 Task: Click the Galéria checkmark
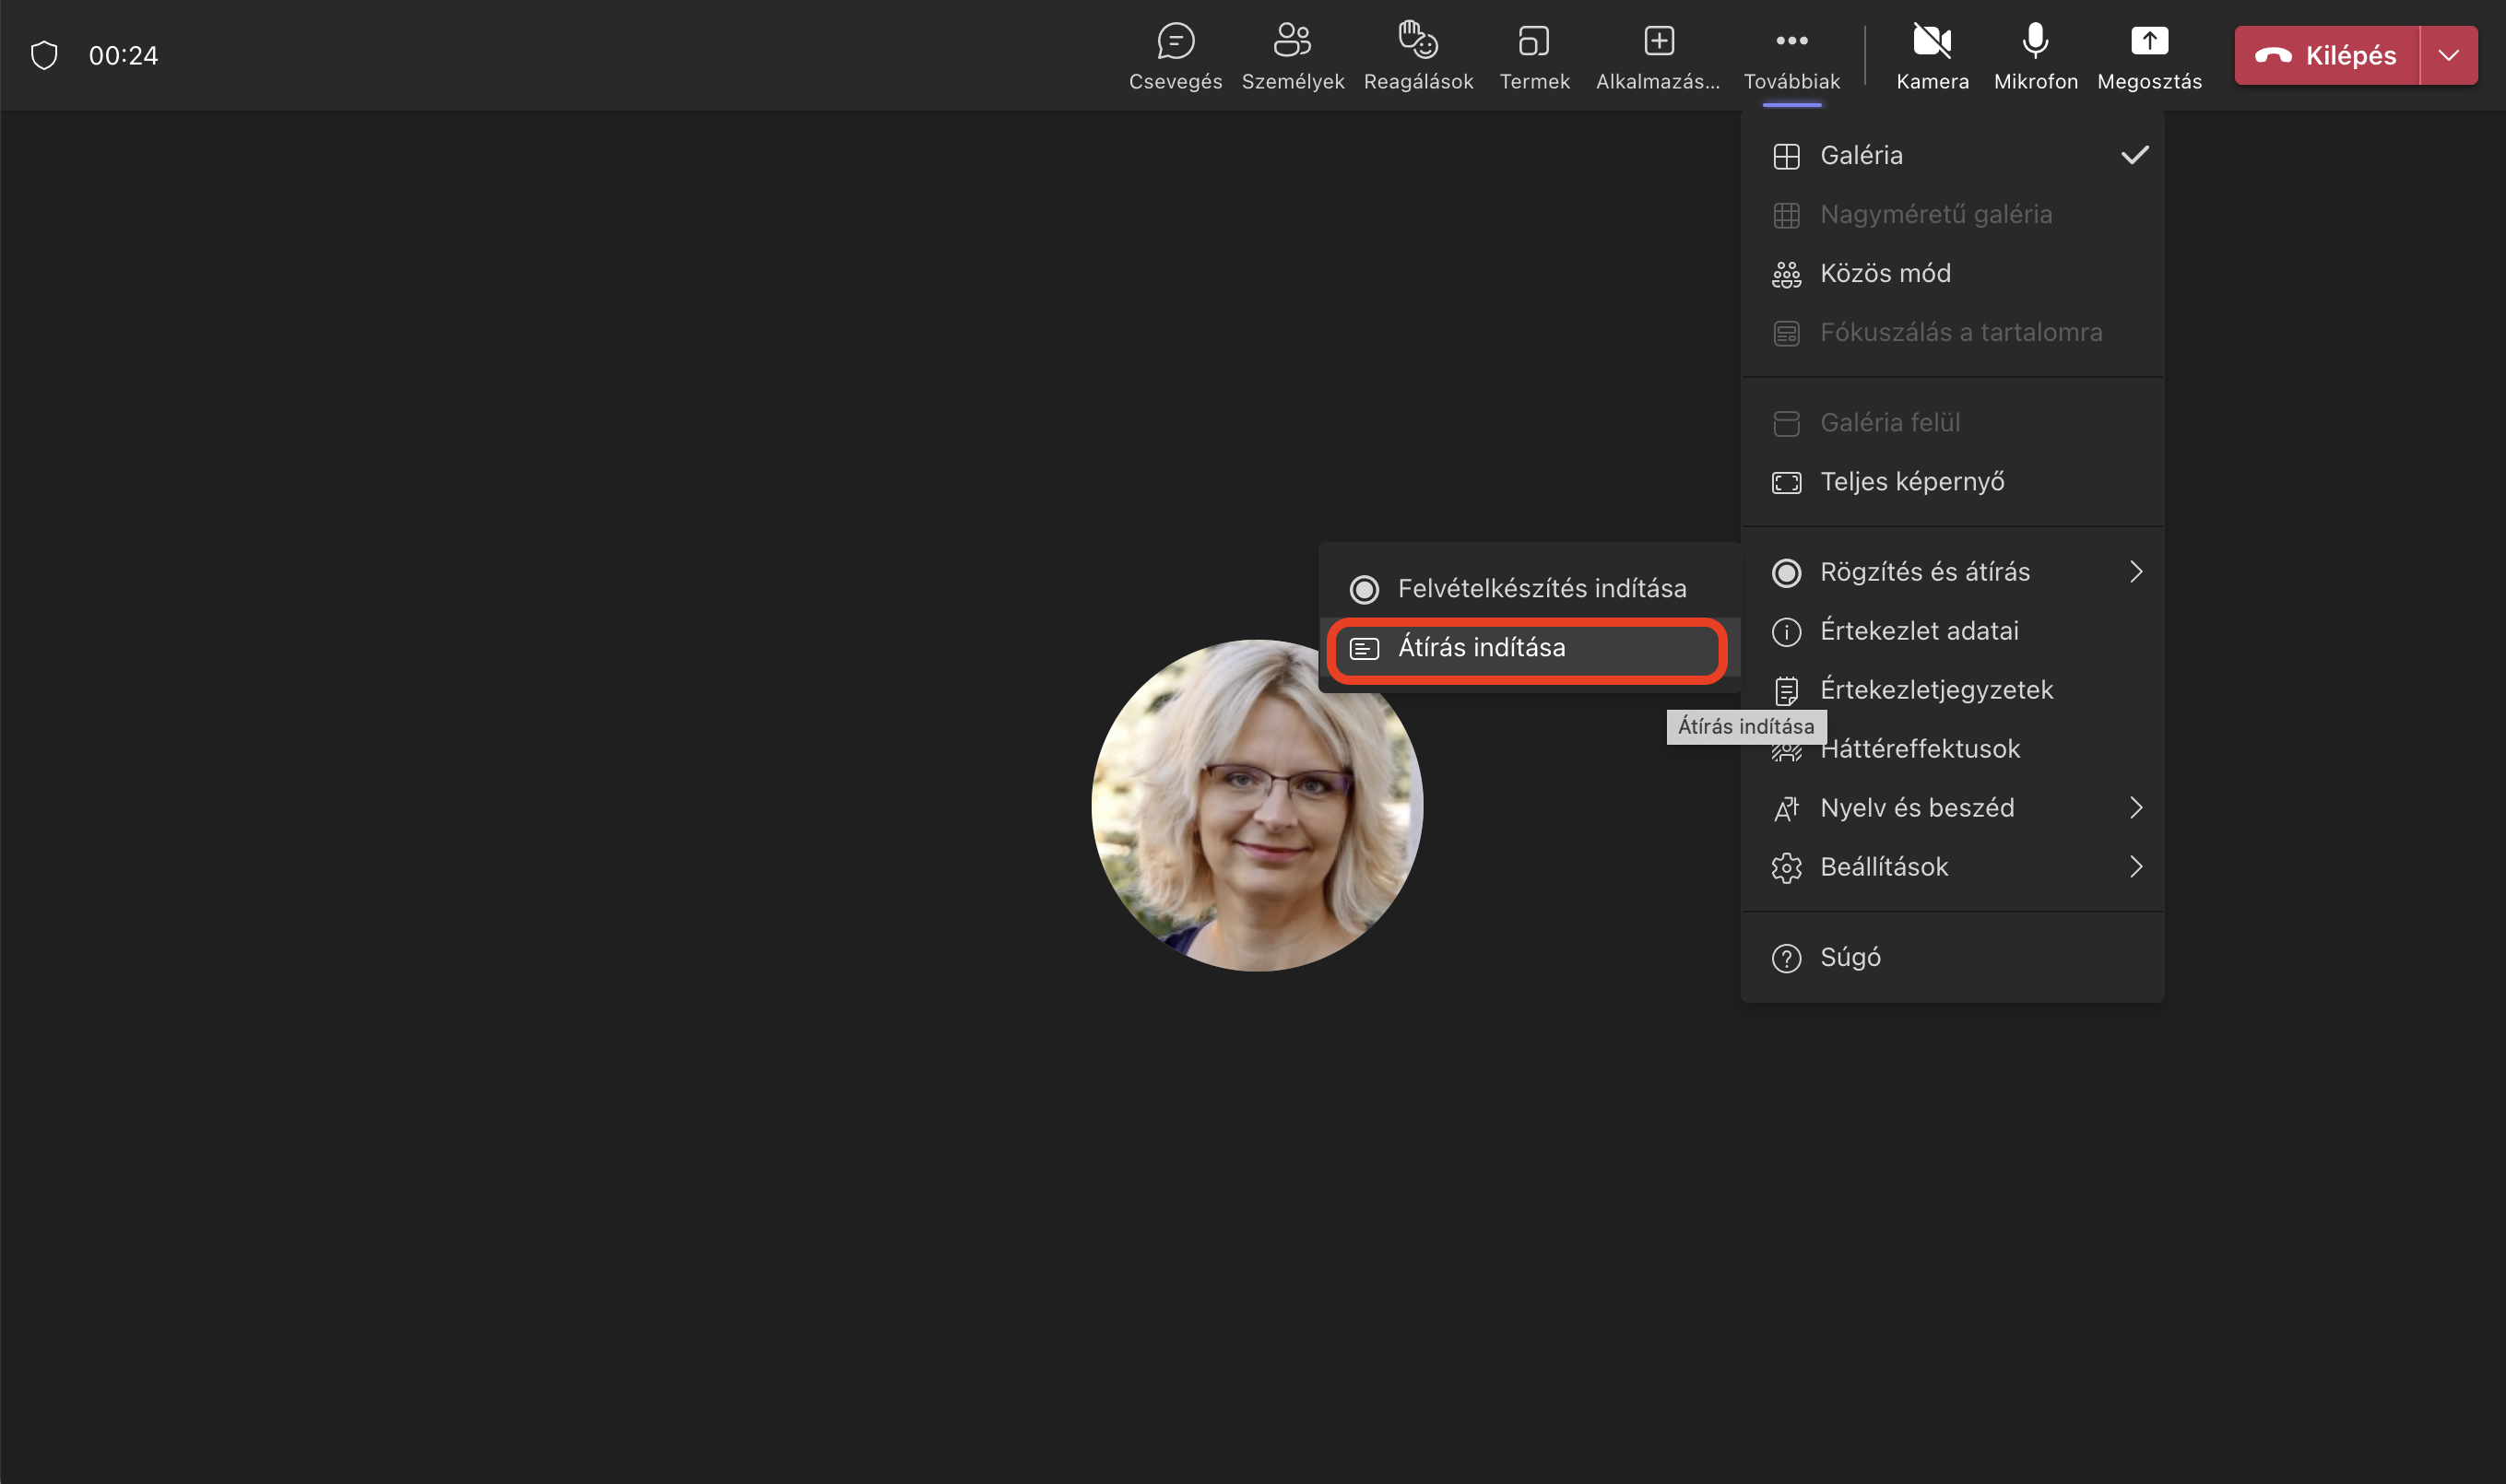[x=2135, y=155]
